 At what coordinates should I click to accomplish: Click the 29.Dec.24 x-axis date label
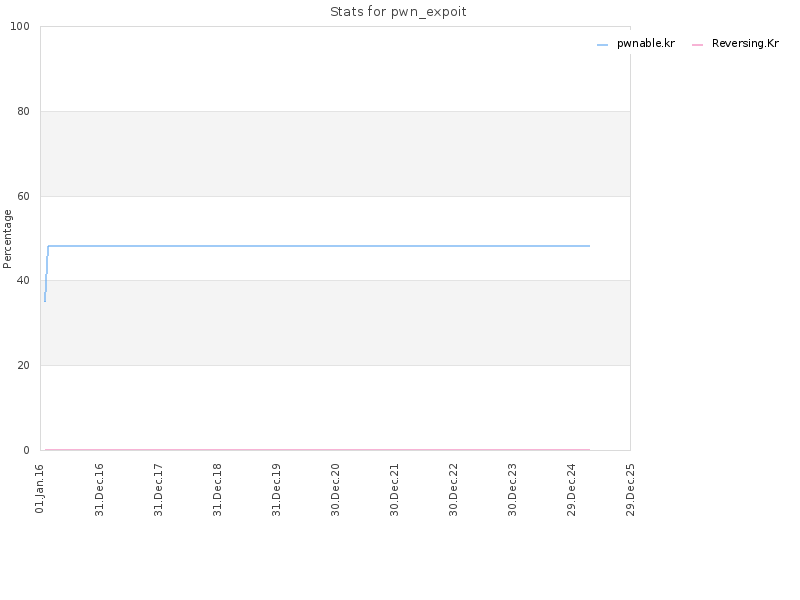pyautogui.click(x=571, y=490)
